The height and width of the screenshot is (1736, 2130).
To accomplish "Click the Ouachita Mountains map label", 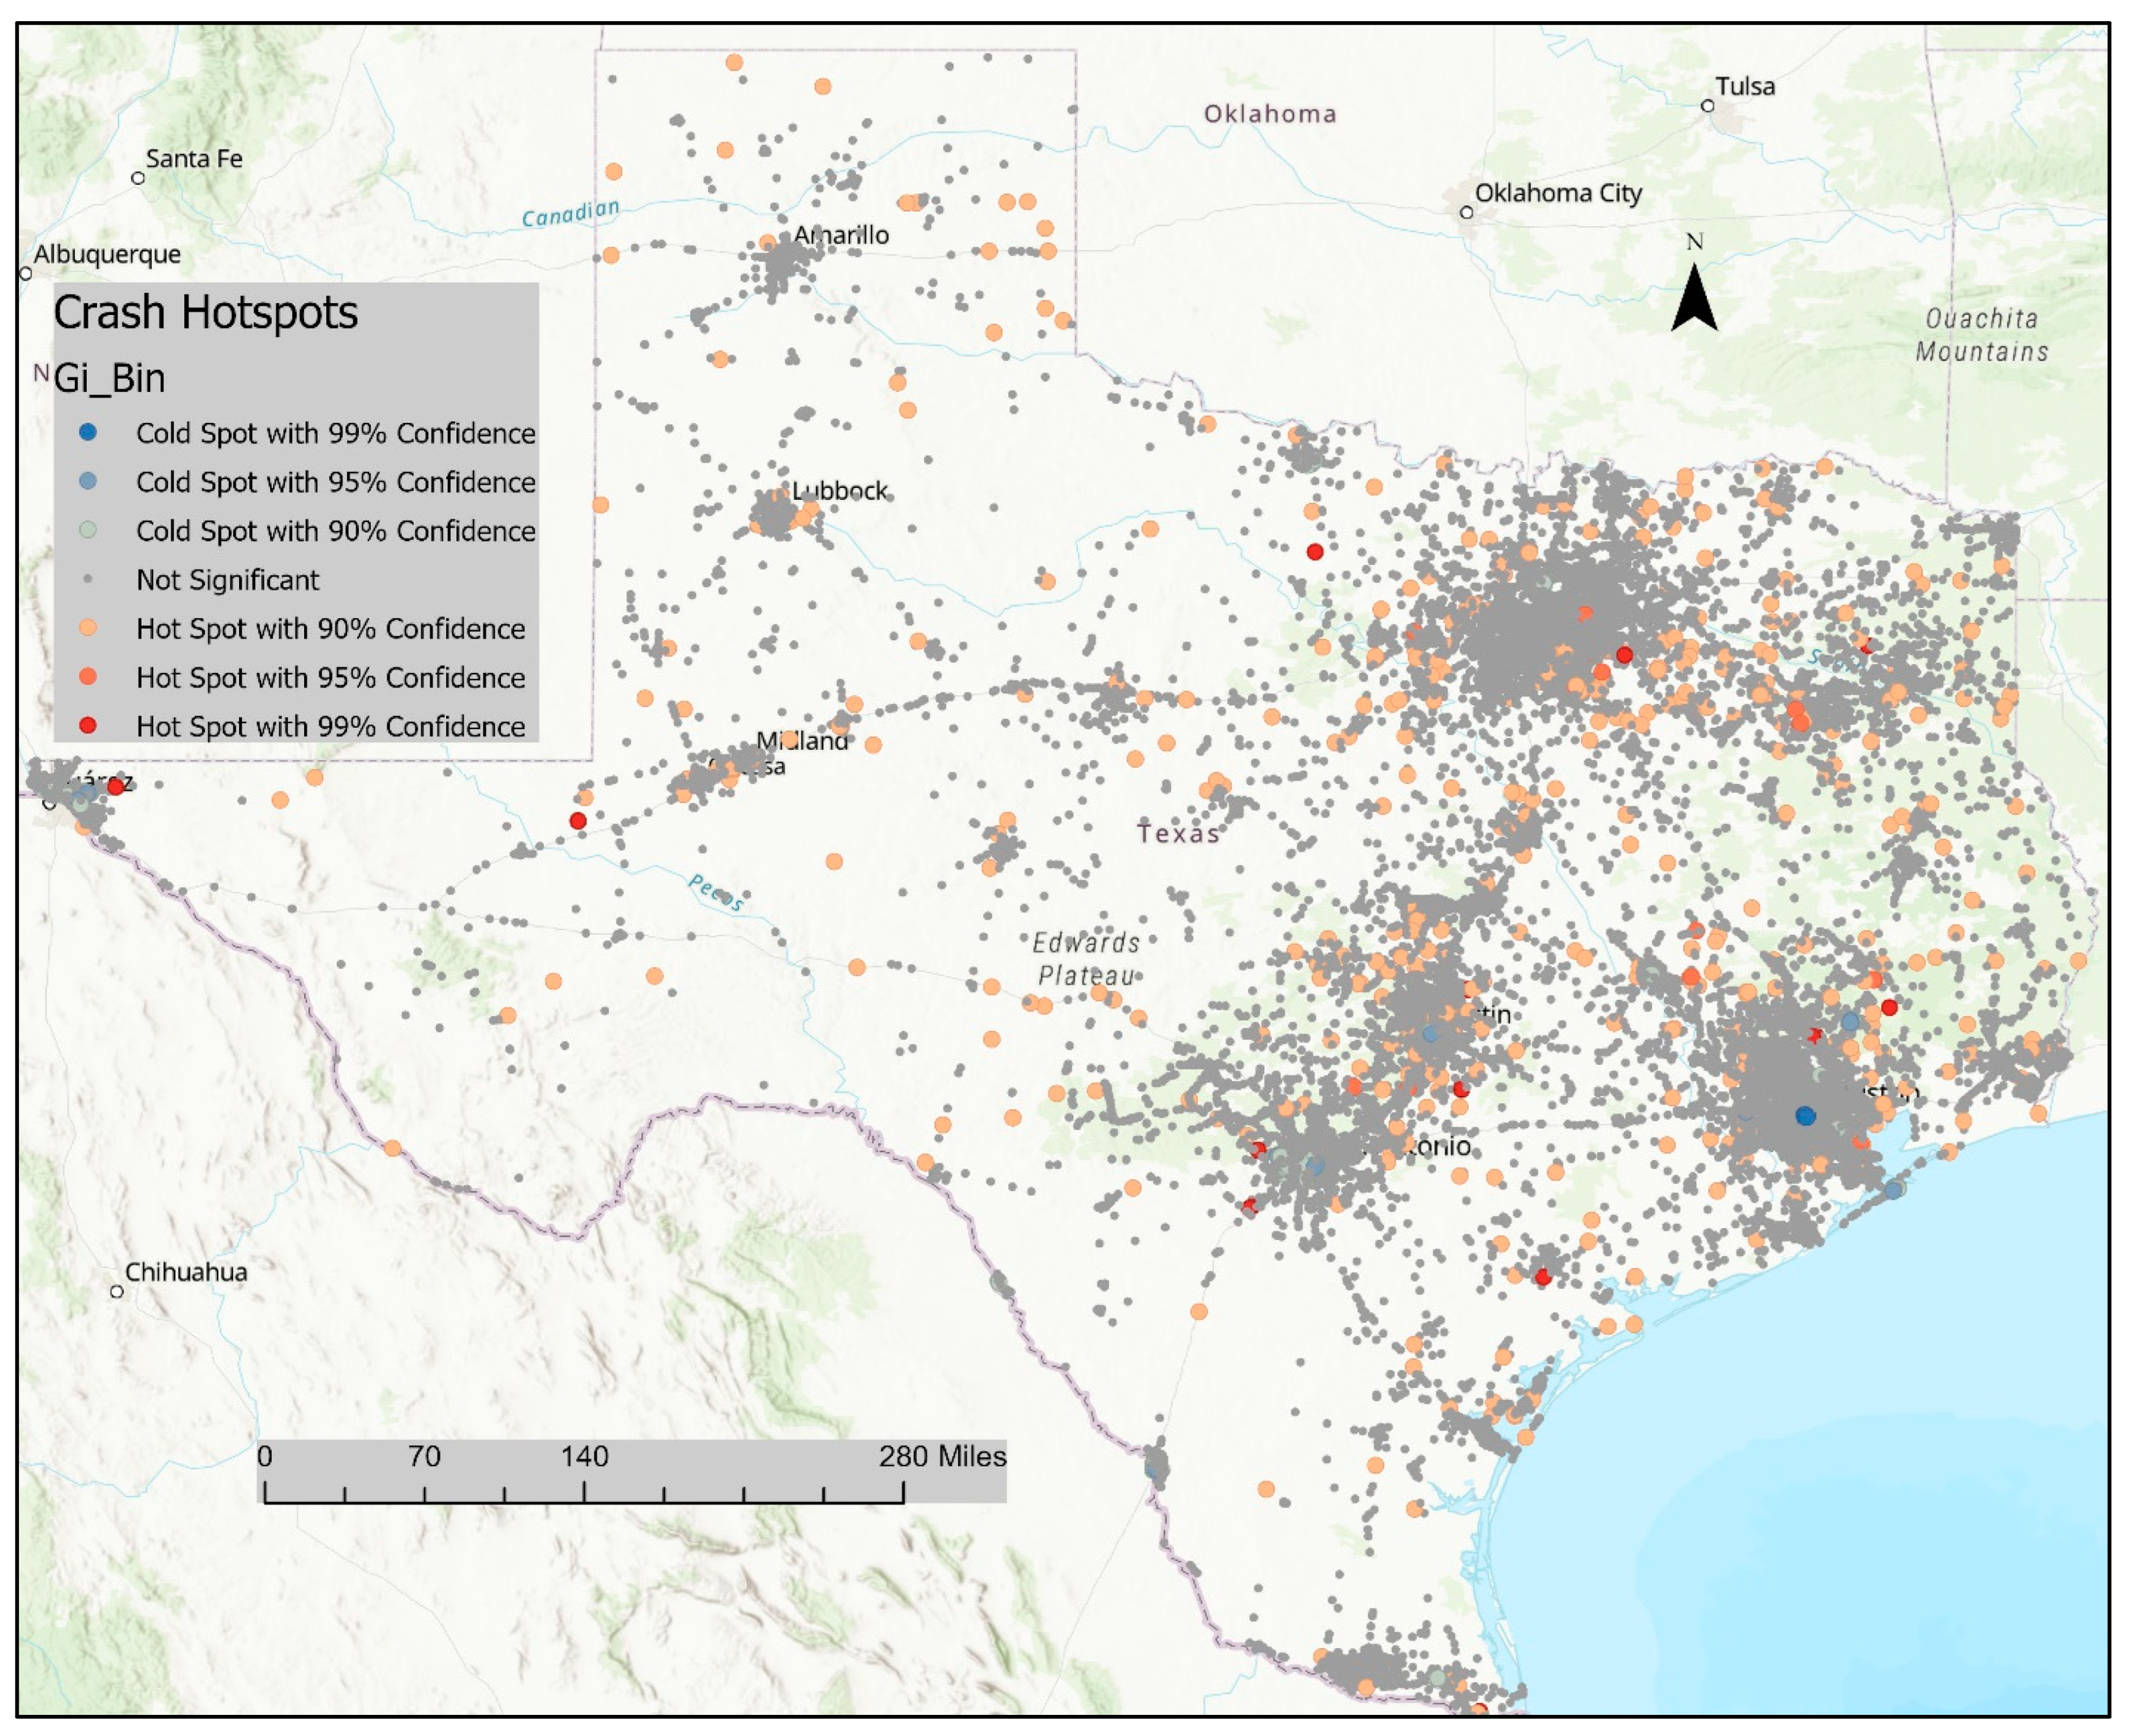I will [x=1981, y=335].
